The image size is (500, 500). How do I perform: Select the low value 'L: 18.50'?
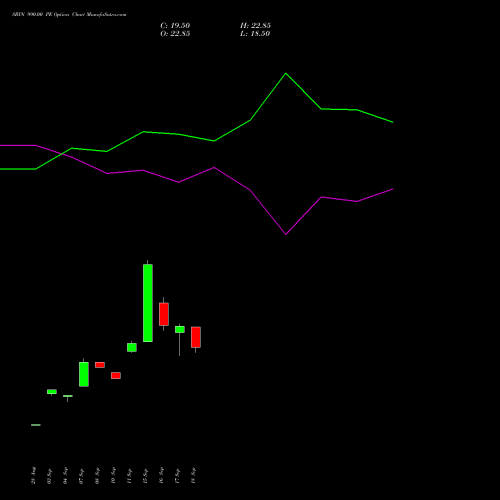[255, 34]
